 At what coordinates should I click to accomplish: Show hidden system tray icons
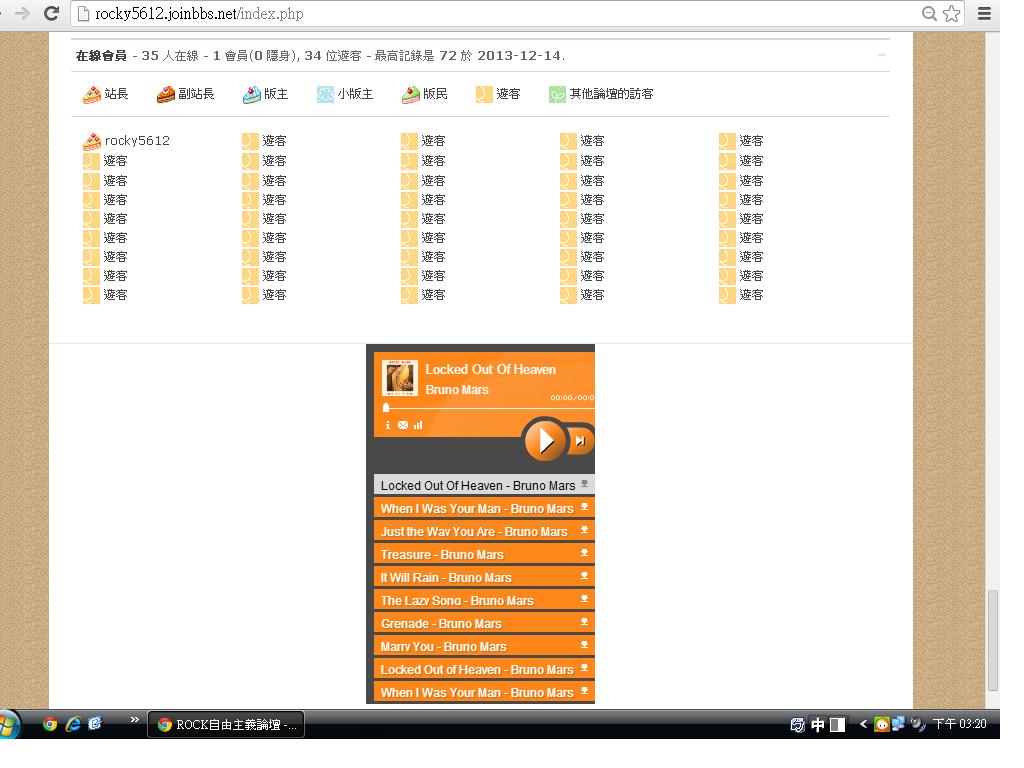(863, 724)
